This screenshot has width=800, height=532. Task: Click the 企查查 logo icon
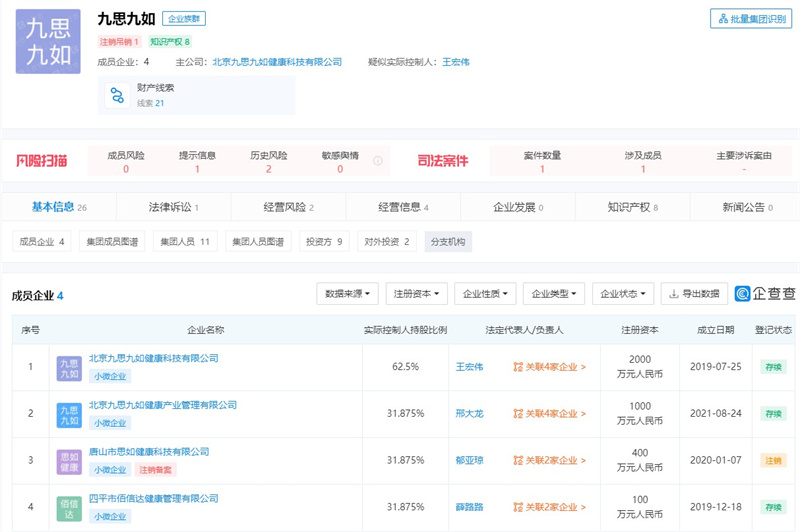(x=743, y=294)
